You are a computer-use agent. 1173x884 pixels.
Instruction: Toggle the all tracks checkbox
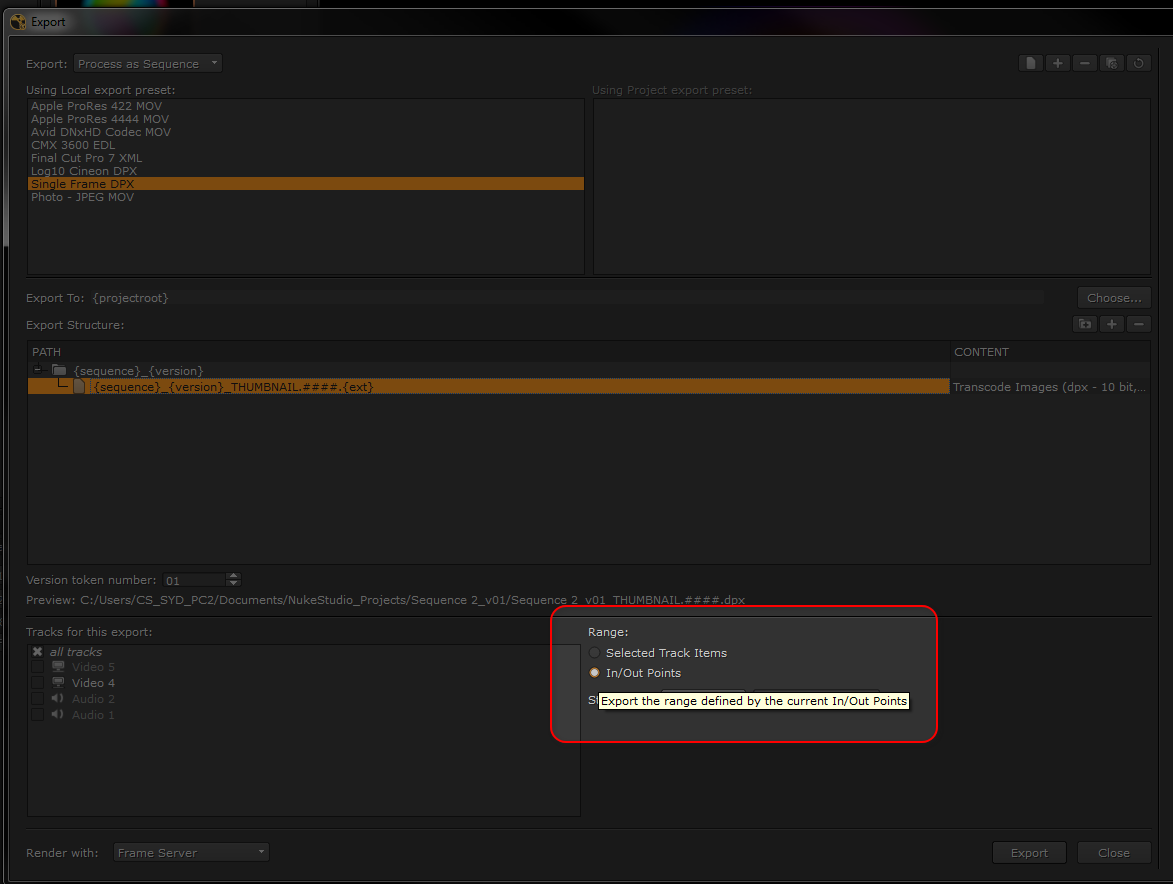tap(37, 652)
